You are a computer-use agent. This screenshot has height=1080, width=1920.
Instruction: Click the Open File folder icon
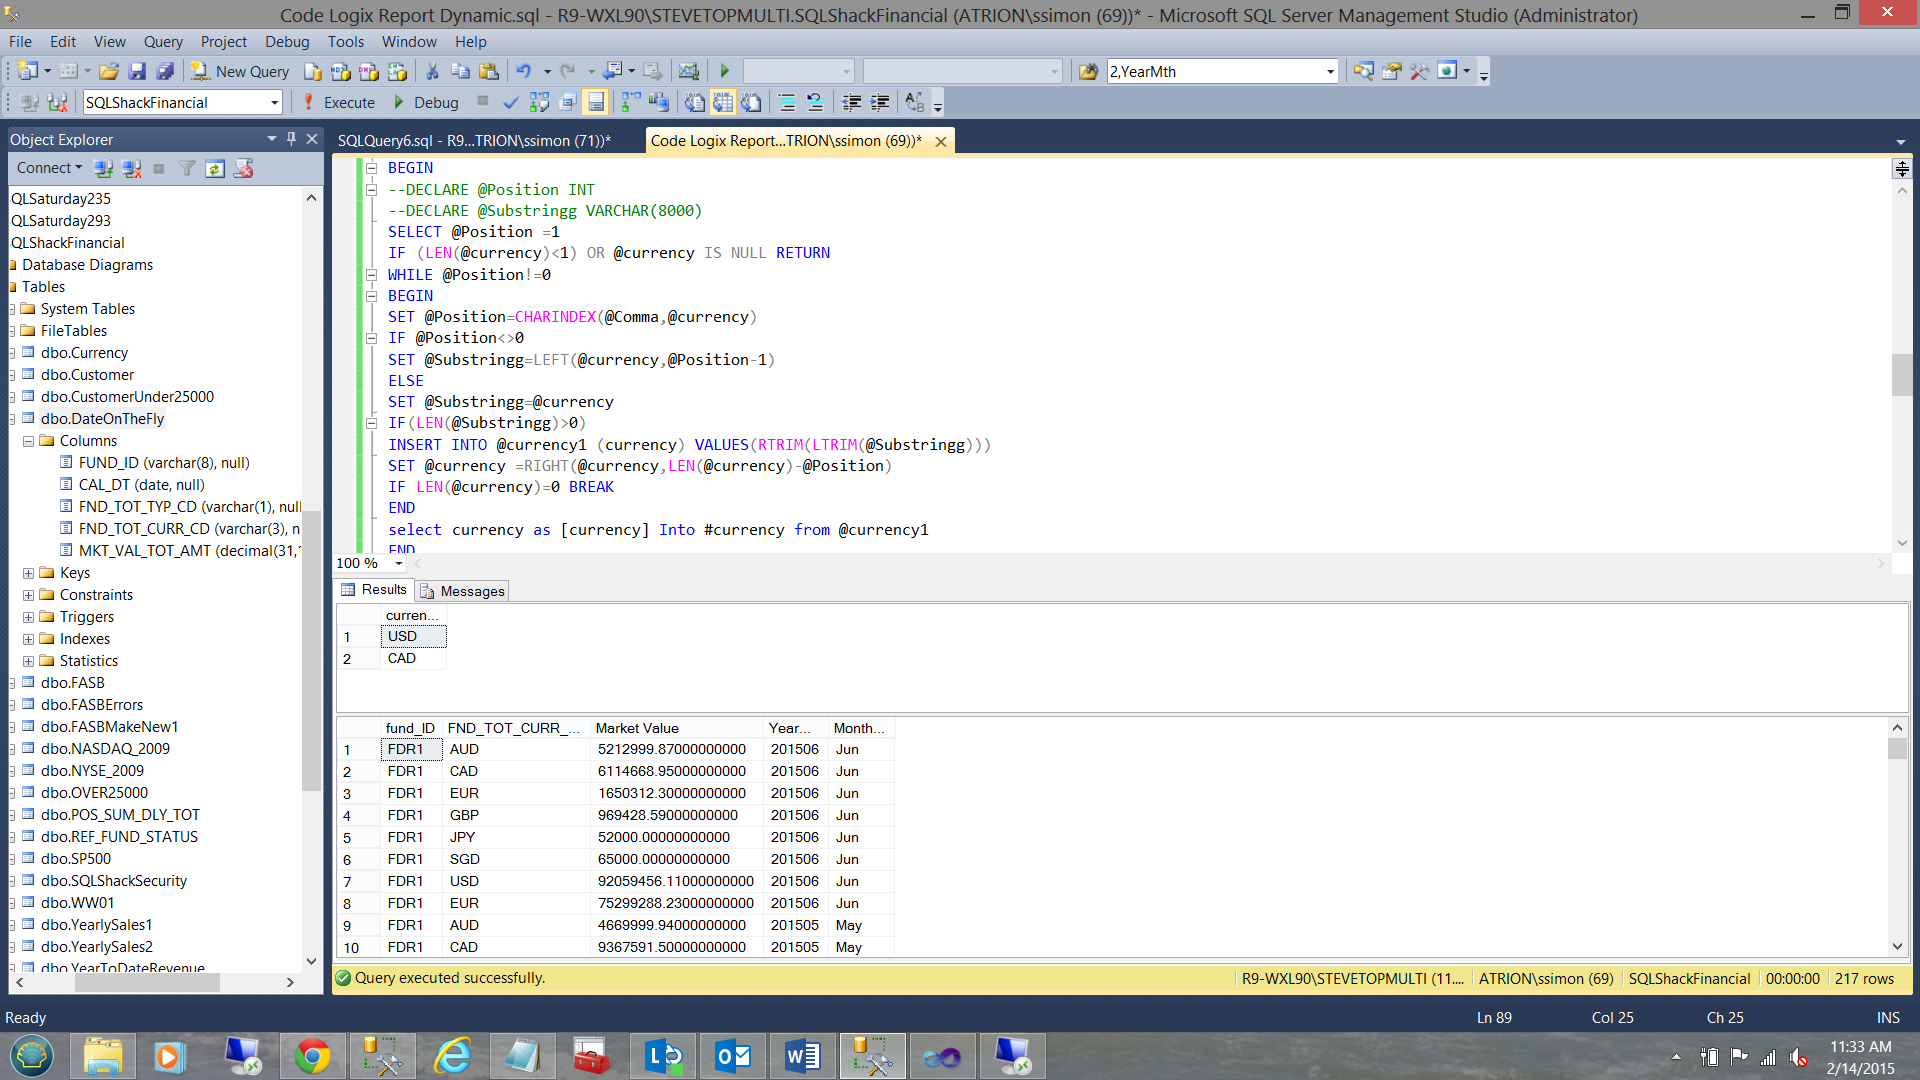[x=109, y=71]
